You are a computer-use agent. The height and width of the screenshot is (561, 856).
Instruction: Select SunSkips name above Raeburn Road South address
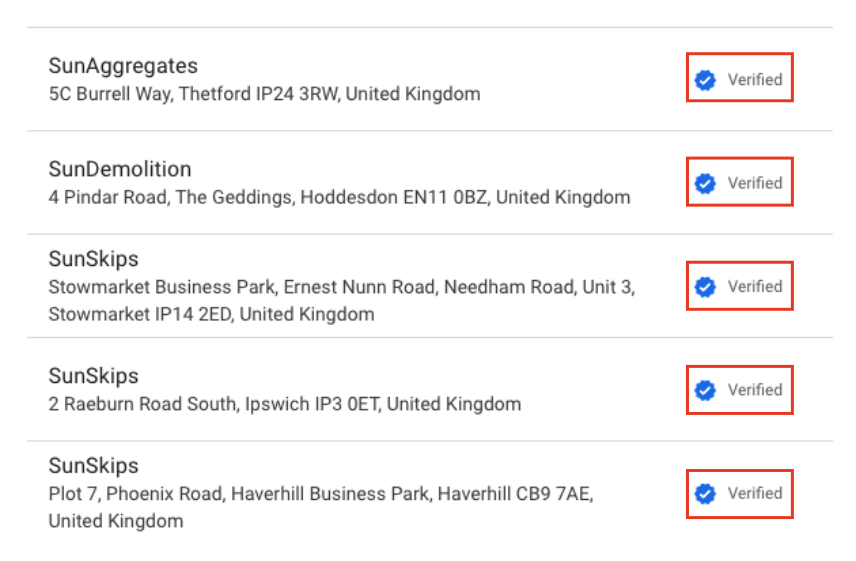[x=93, y=376]
